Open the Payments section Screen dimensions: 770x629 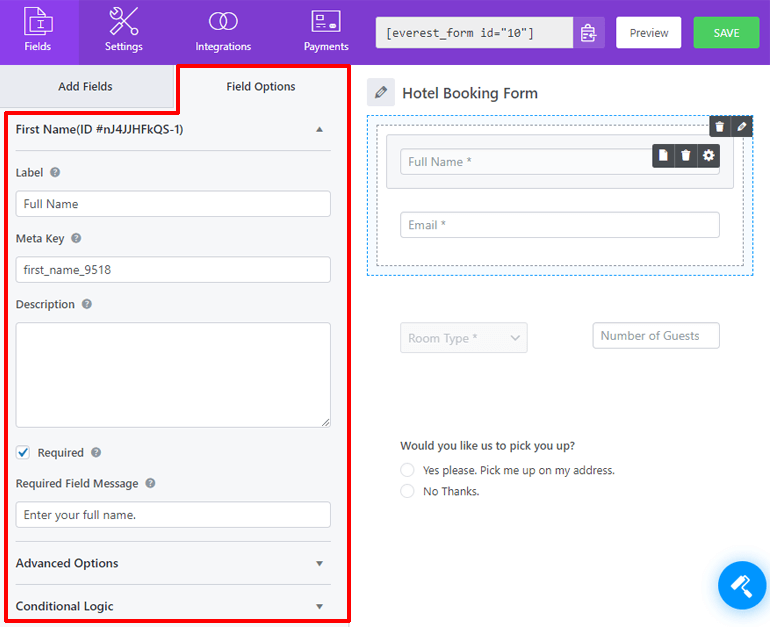coord(326,30)
